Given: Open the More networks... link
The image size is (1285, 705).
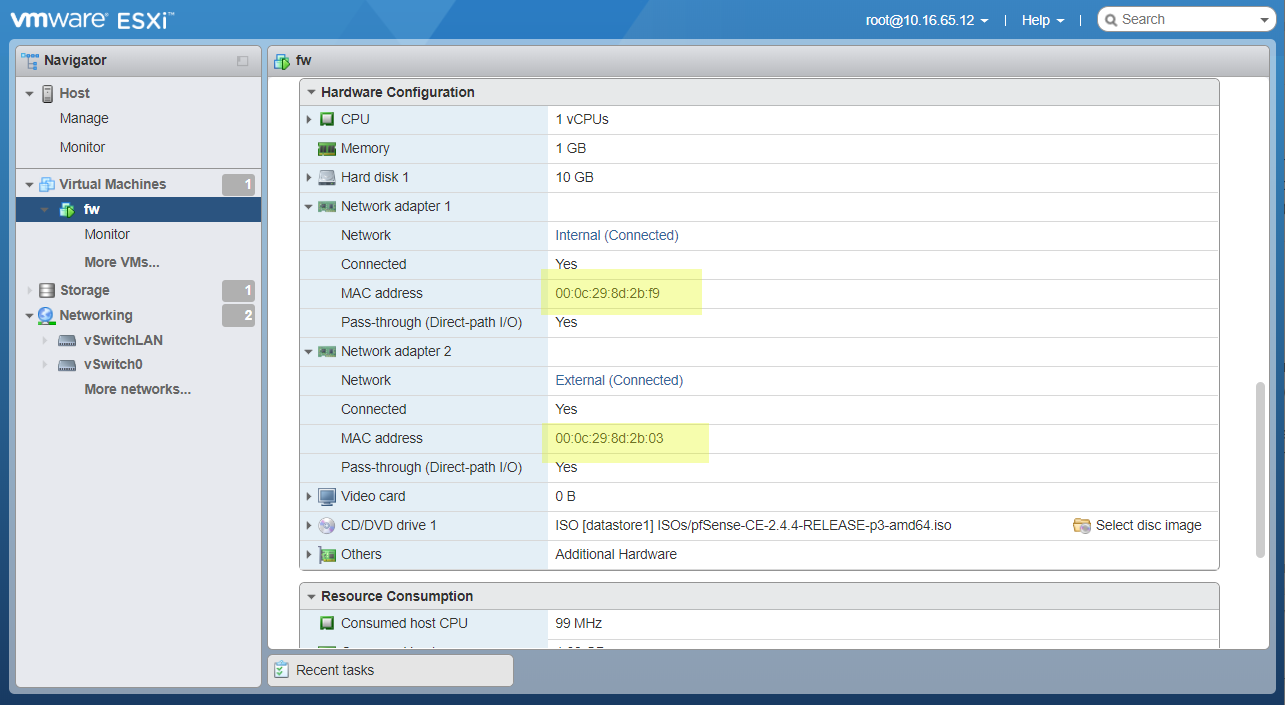Looking at the screenshot, I should (x=138, y=389).
